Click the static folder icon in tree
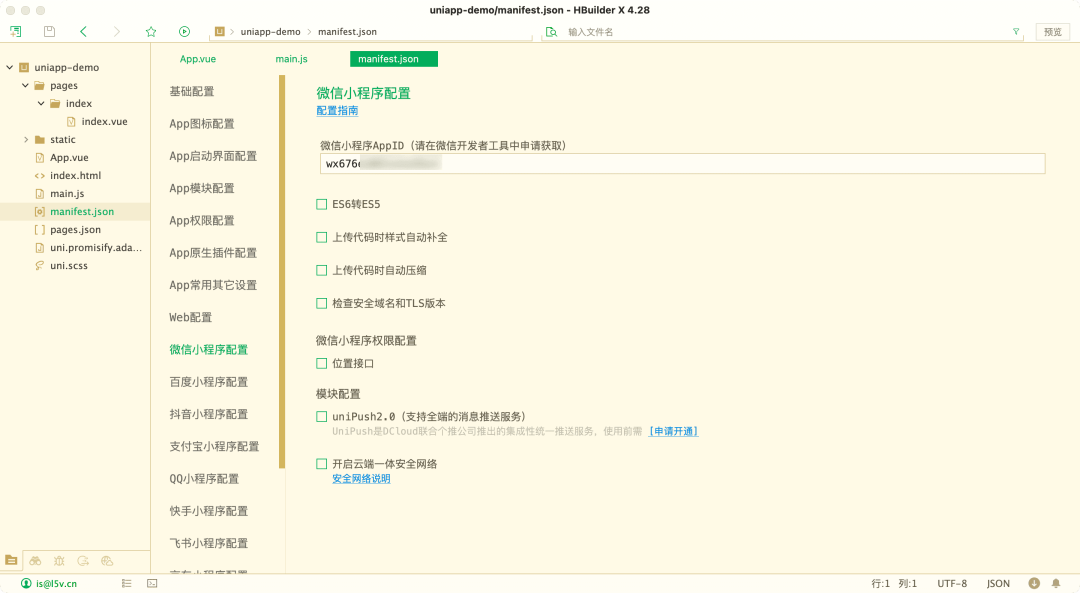The width and height of the screenshot is (1080, 593). pos(39,139)
